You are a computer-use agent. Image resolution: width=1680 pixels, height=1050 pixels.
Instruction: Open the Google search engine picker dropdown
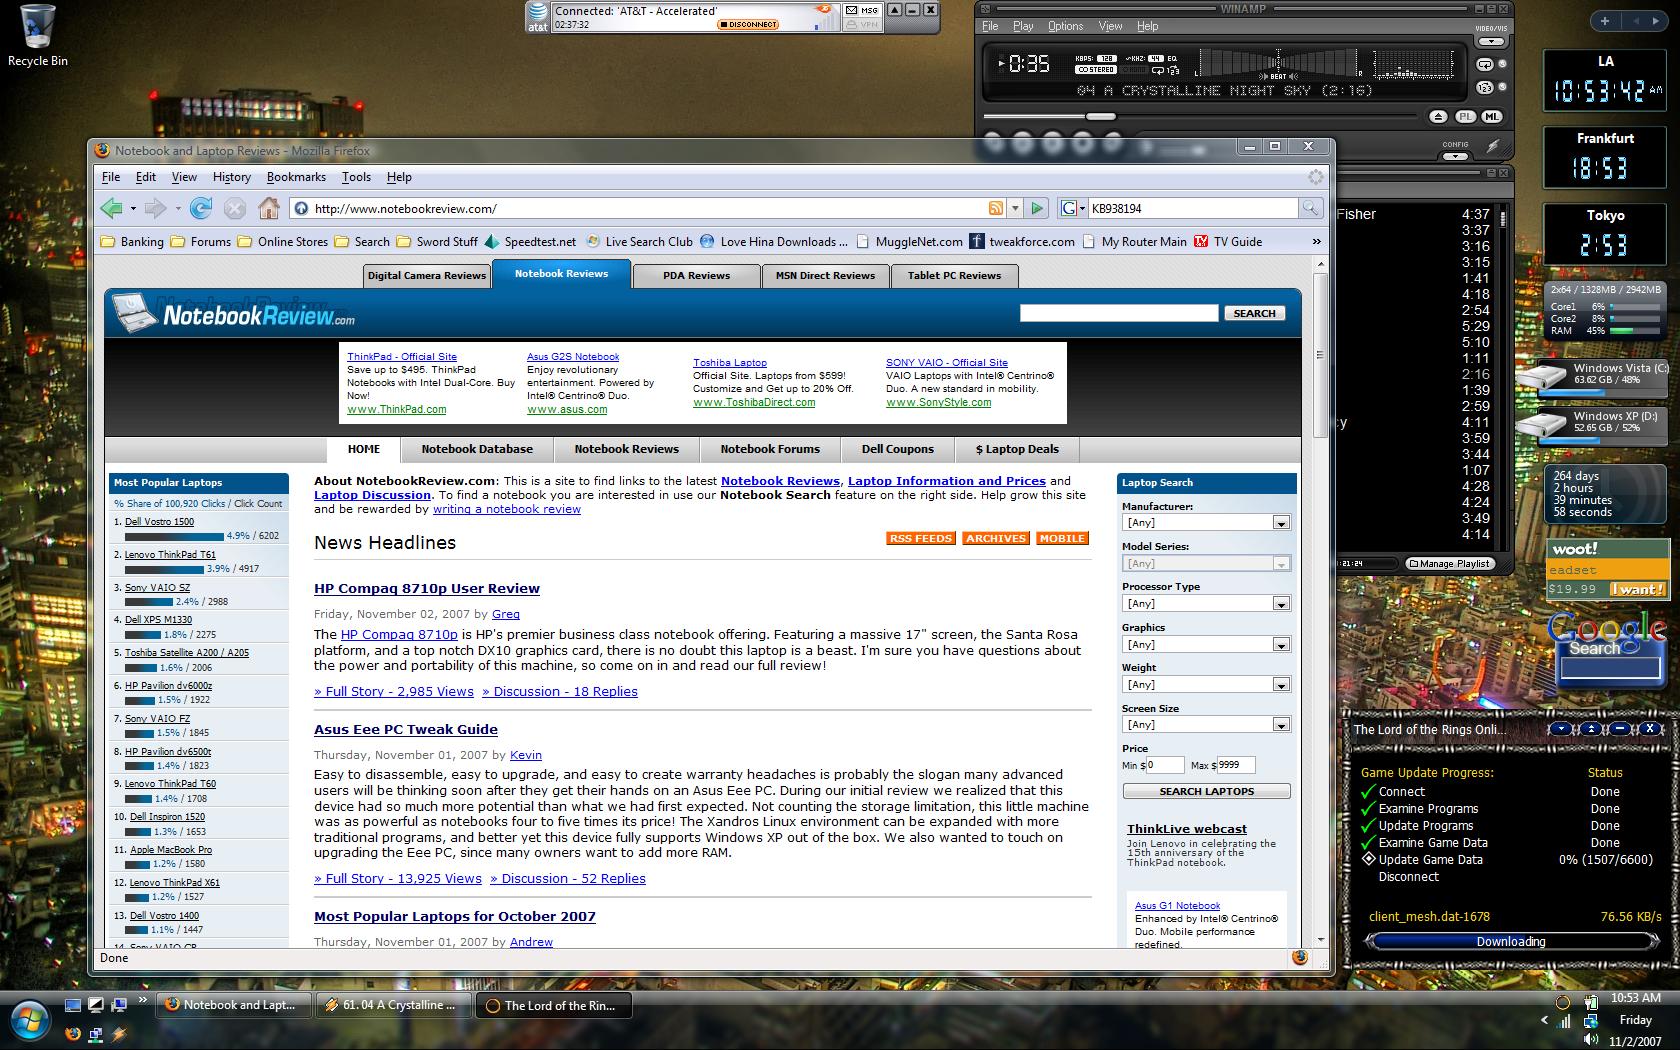tap(1071, 208)
